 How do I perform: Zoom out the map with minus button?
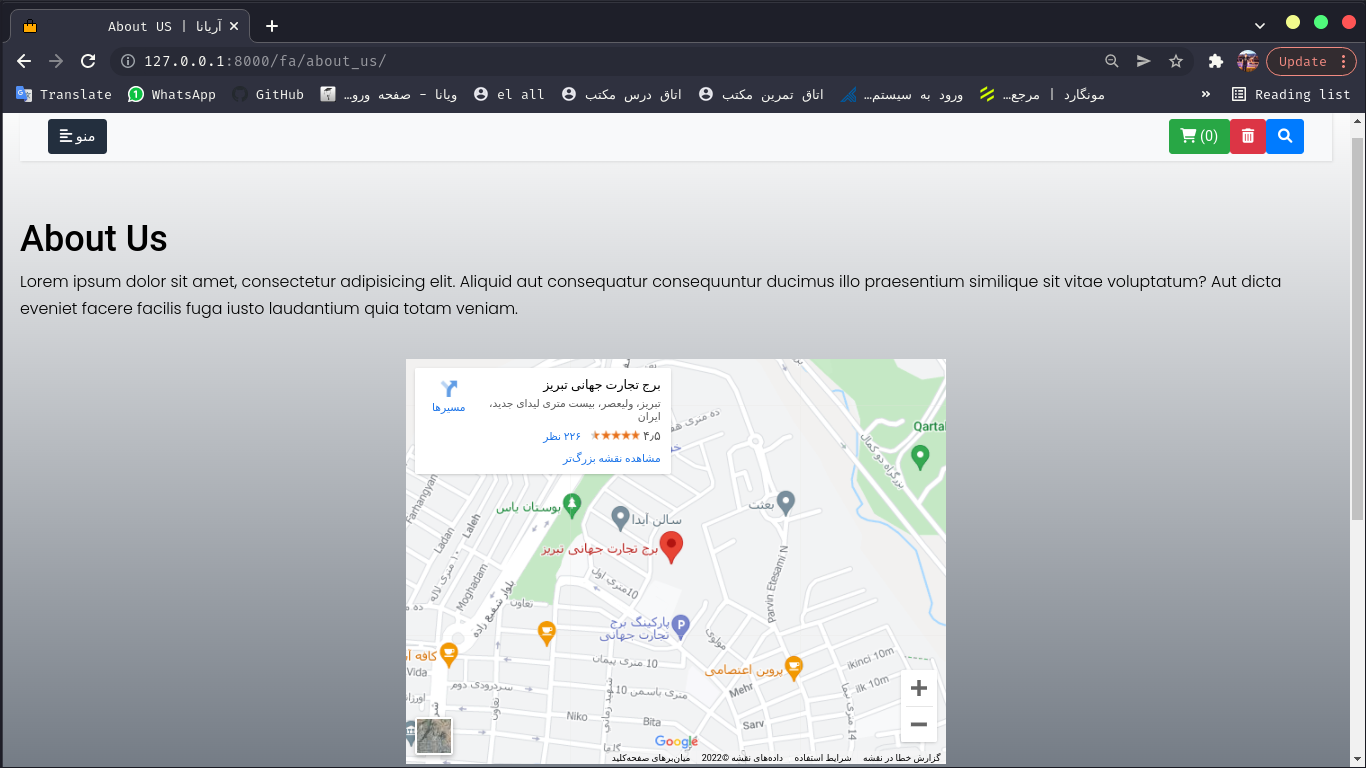point(919,724)
